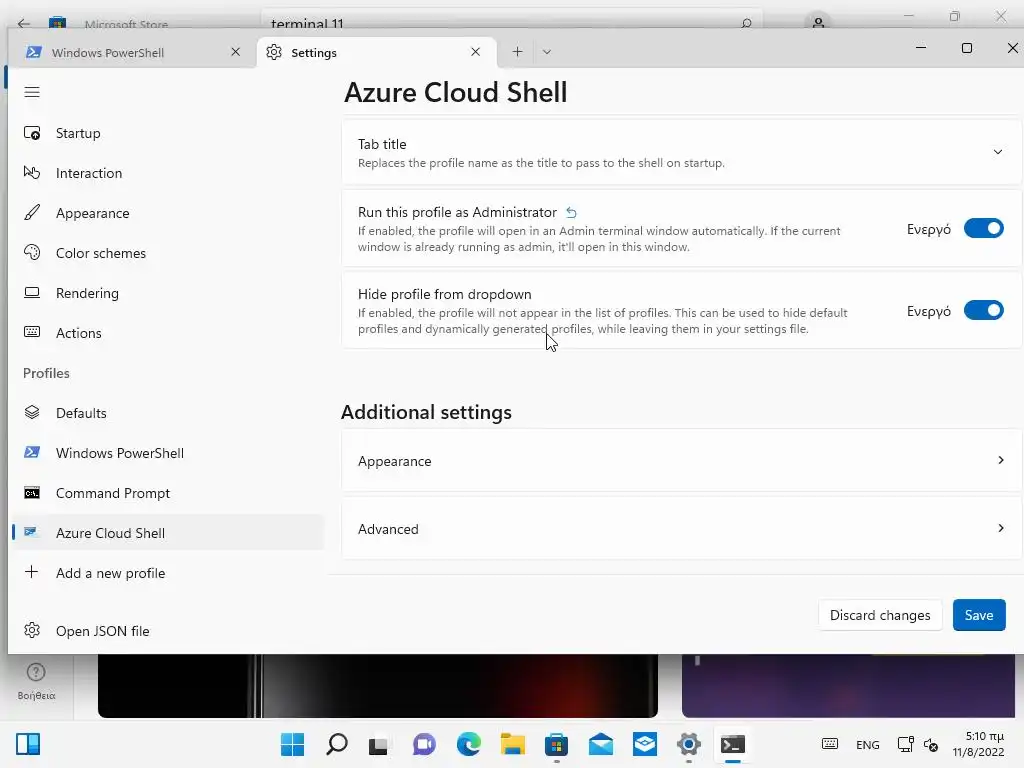Toggle Hide profile from dropdown switch

tap(984, 310)
